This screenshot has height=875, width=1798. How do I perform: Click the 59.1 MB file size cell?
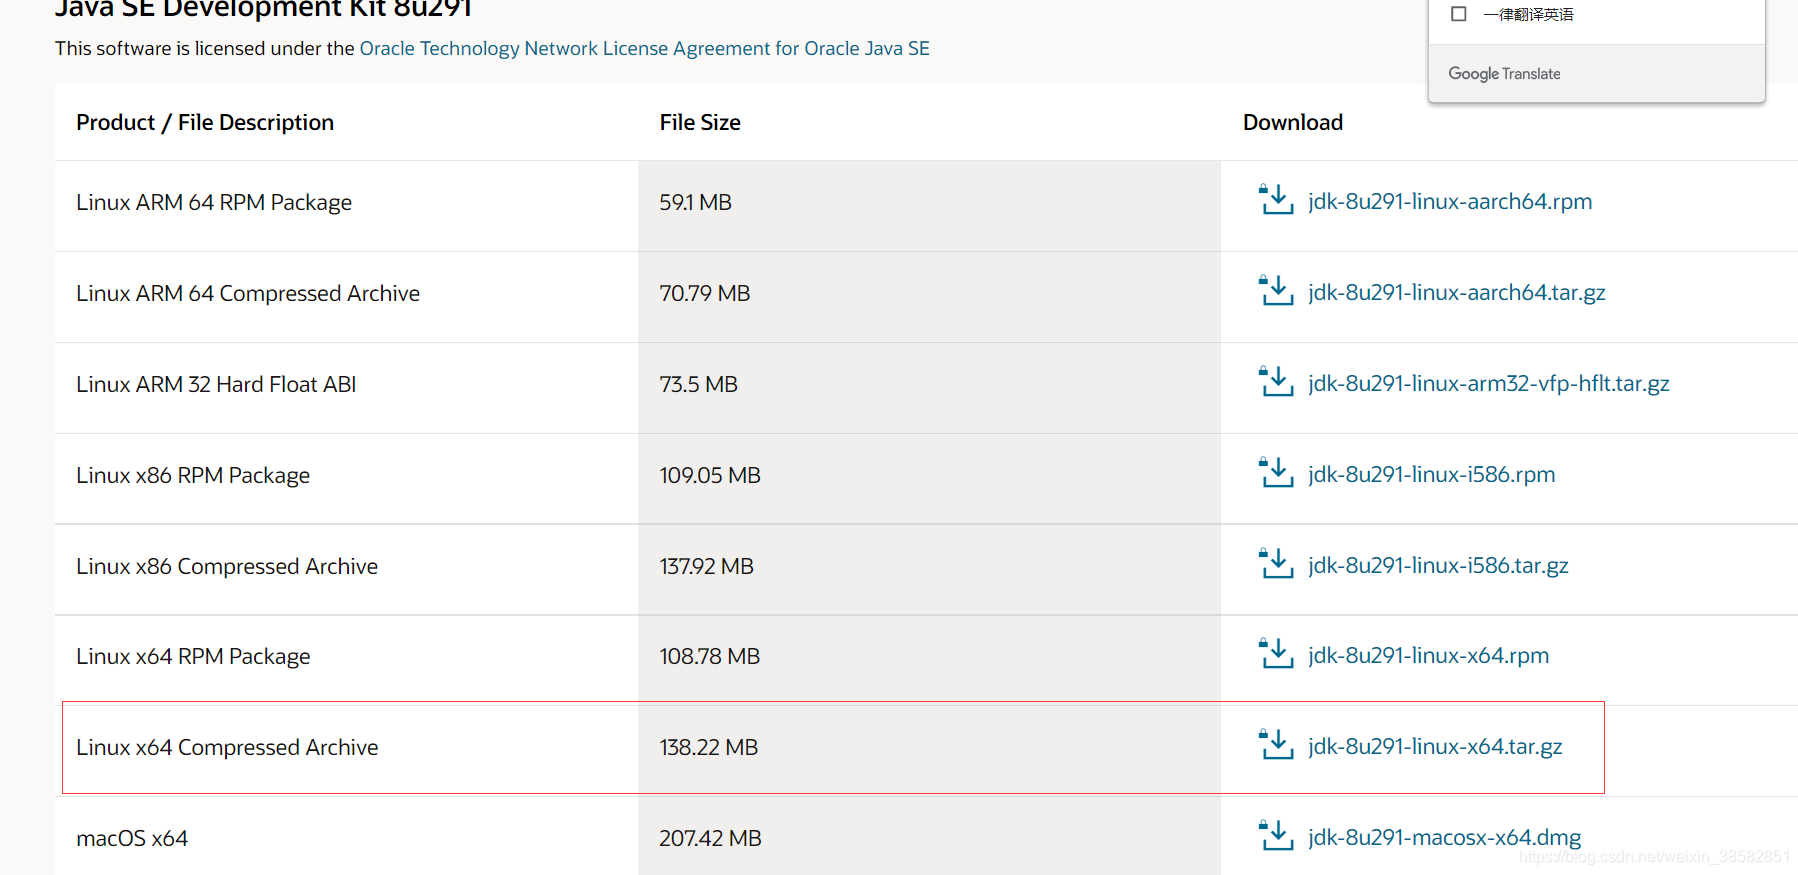pos(929,206)
